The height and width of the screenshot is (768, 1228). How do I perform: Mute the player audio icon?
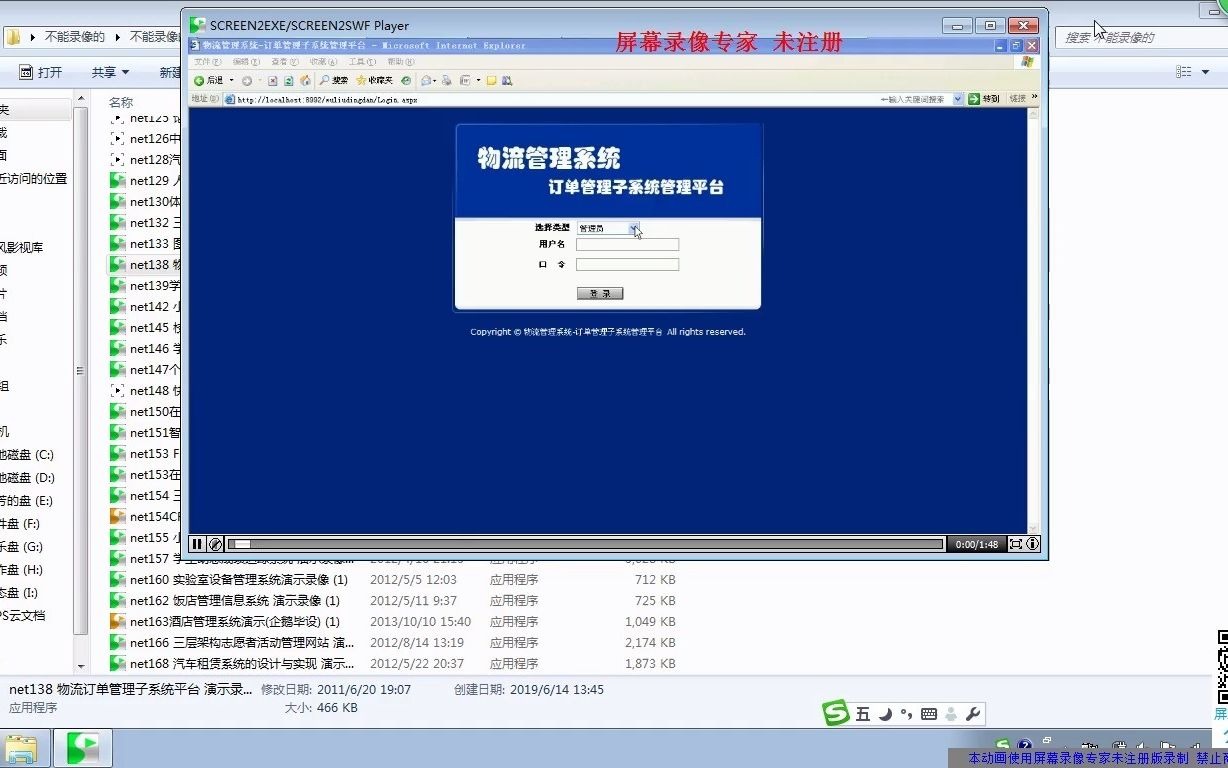coord(215,543)
